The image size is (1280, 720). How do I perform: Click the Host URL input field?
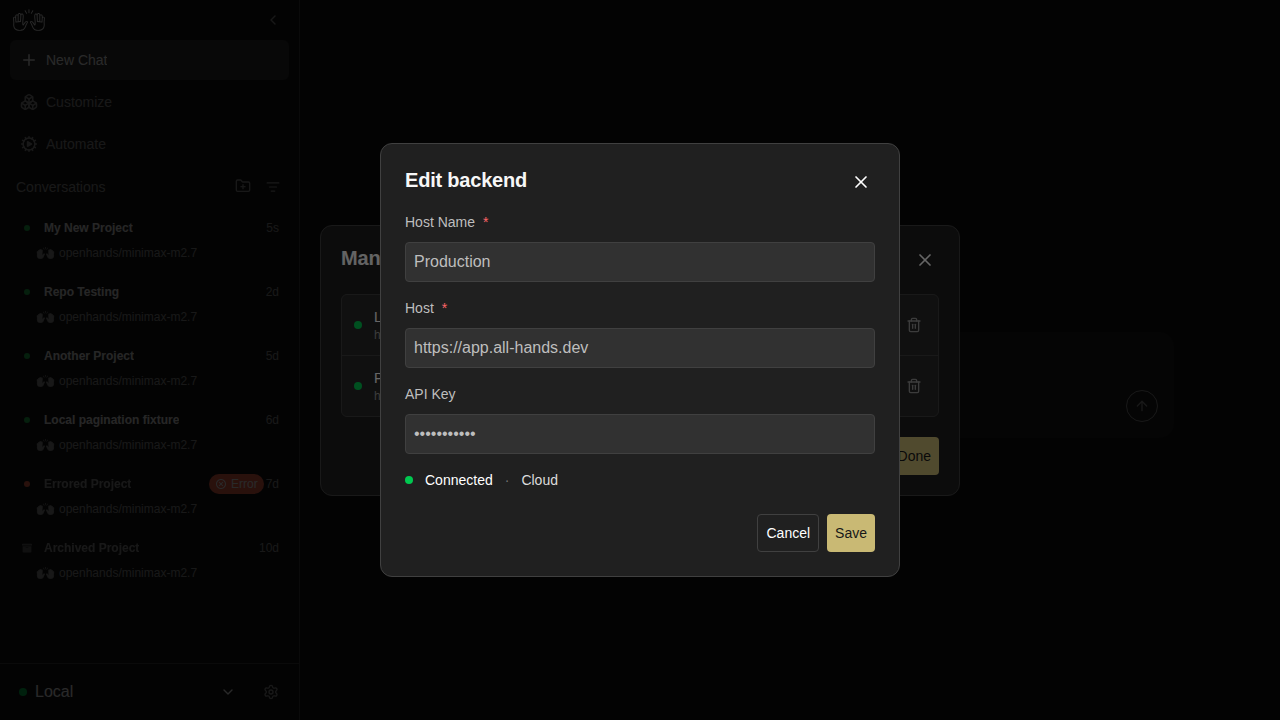pyautogui.click(x=640, y=348)
